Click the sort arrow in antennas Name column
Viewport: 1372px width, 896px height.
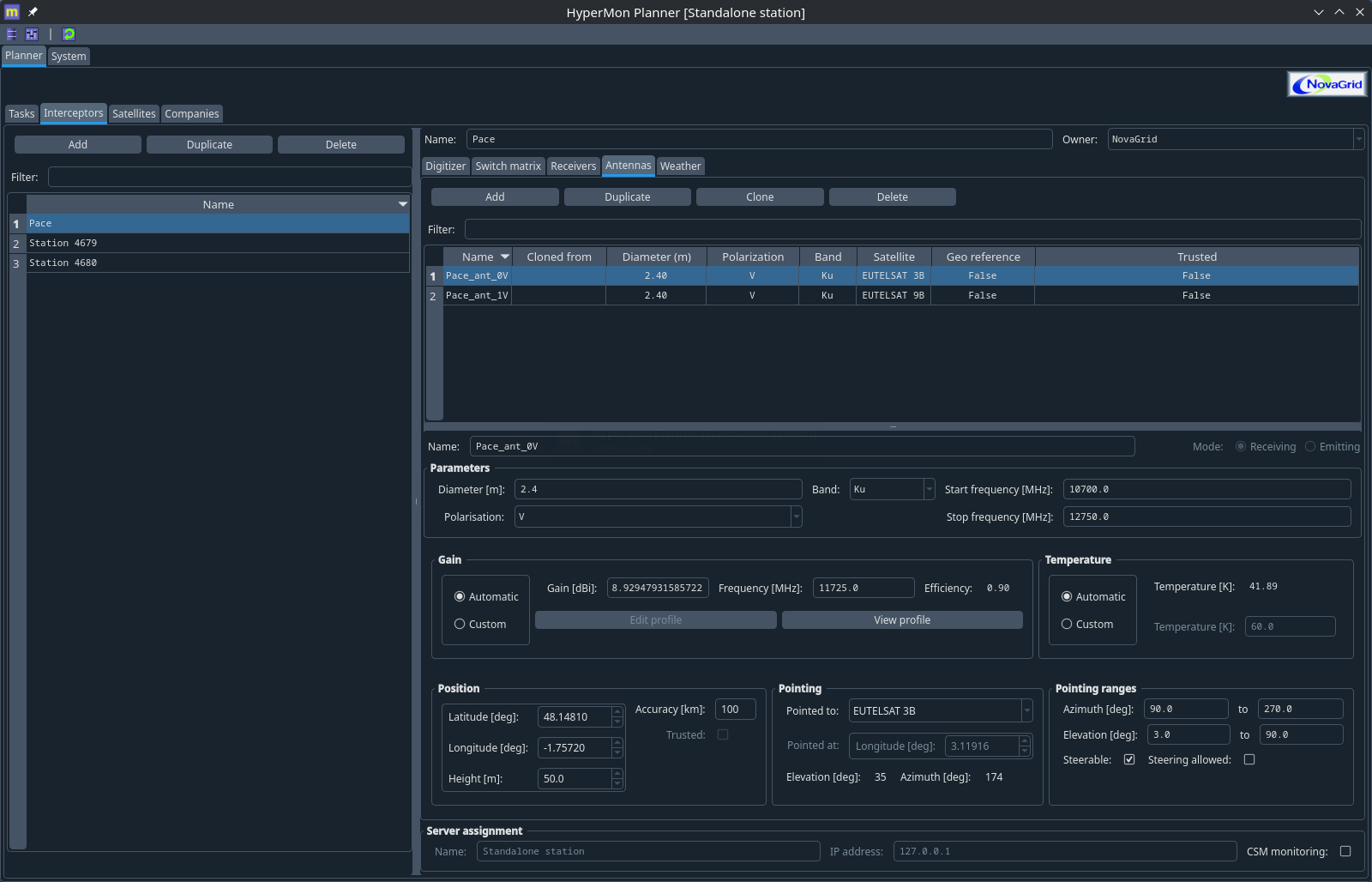(505, 257)
